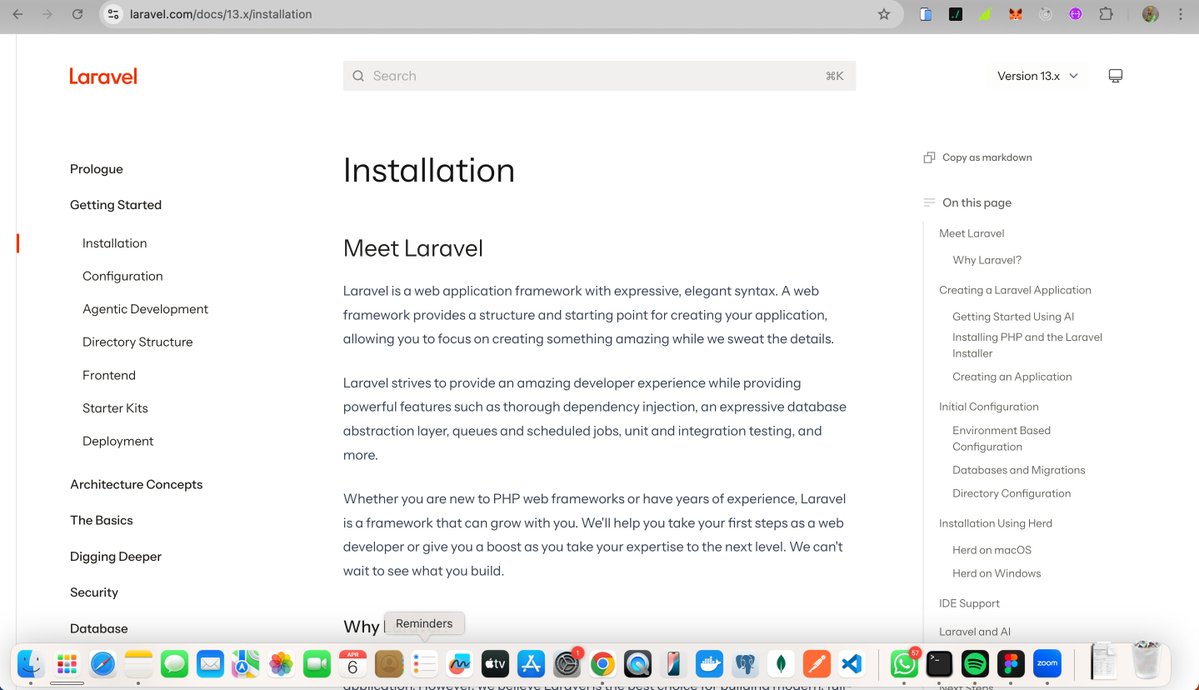
Task: Open the Frontend docs page
Action: [109, 375]
